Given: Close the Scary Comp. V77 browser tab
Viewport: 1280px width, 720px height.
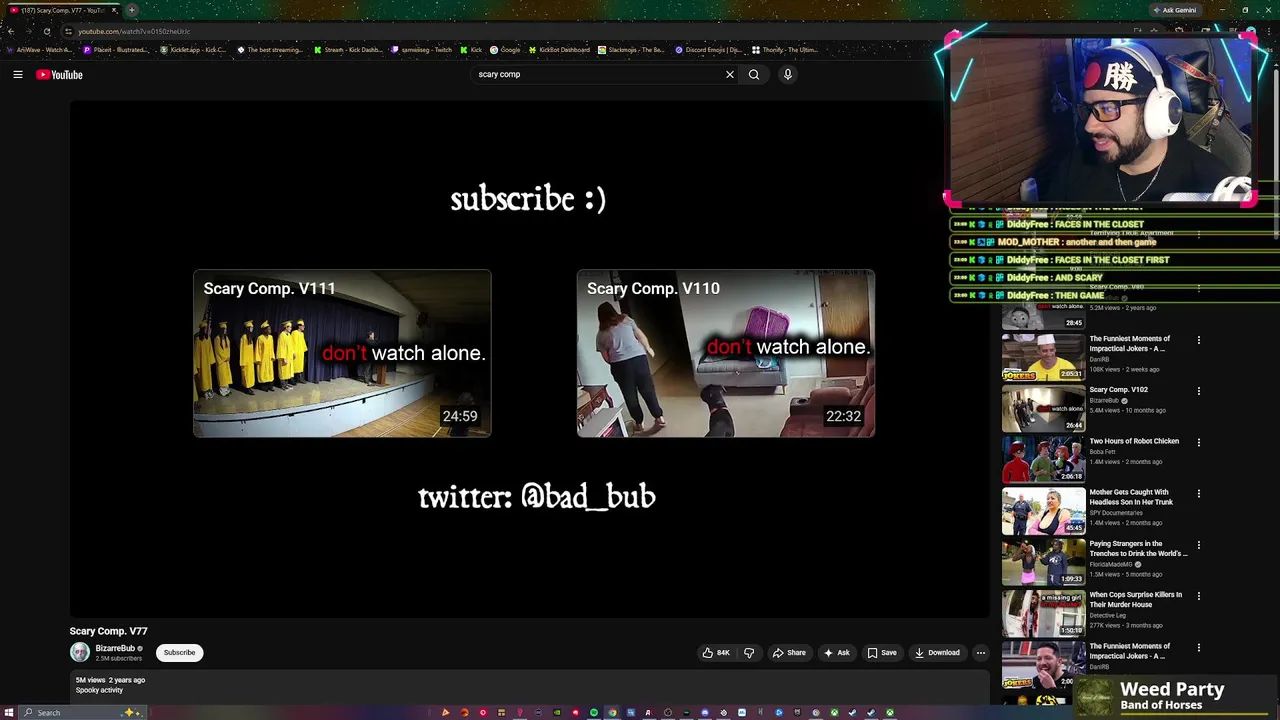Looking at the screenshot, I should click(114, 10).
